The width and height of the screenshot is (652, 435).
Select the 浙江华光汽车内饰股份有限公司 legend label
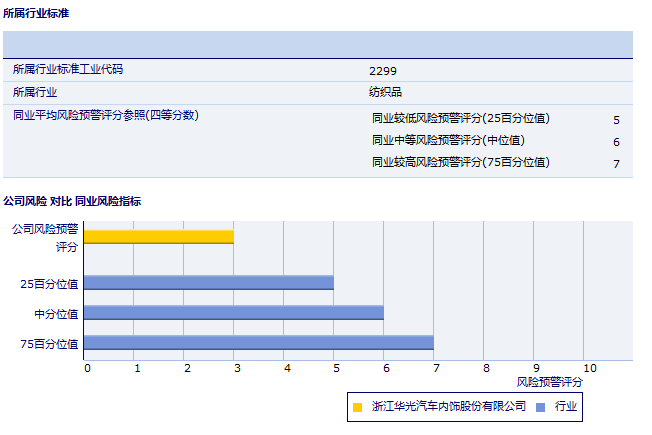[448, 407]
